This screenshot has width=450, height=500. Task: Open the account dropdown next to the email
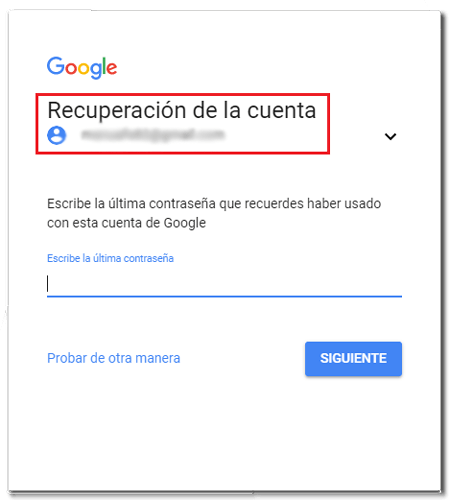[390, 136]
